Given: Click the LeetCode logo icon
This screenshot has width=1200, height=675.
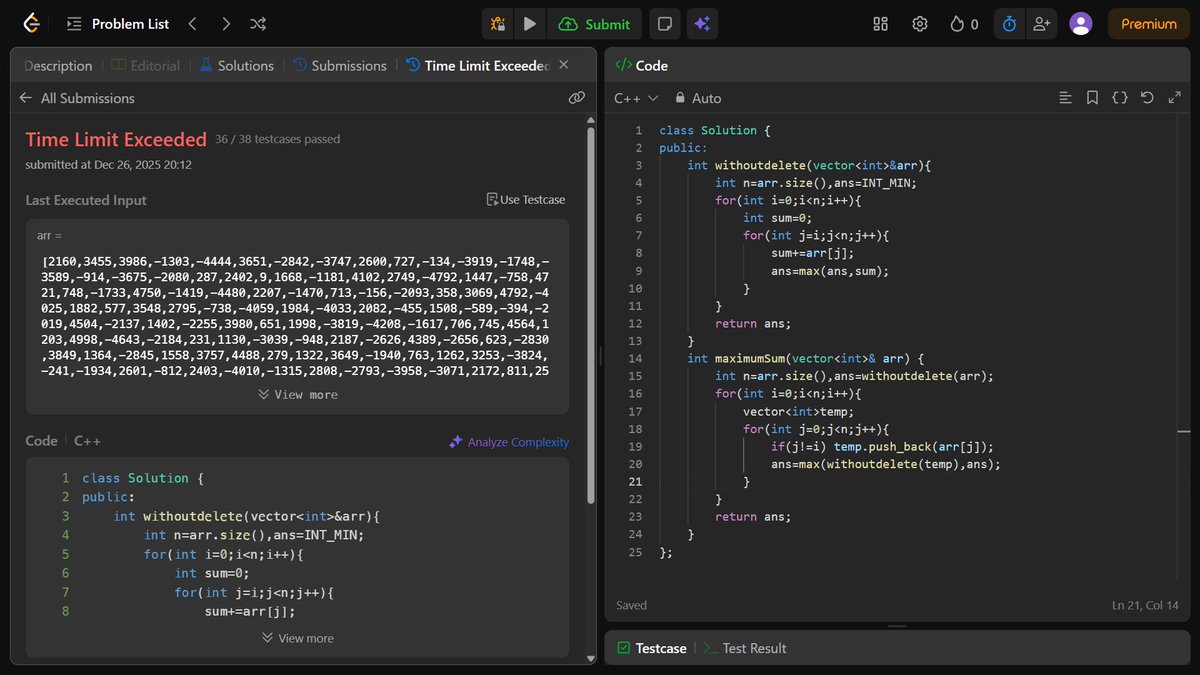Looking at the screenshot, I should (31, 24).
